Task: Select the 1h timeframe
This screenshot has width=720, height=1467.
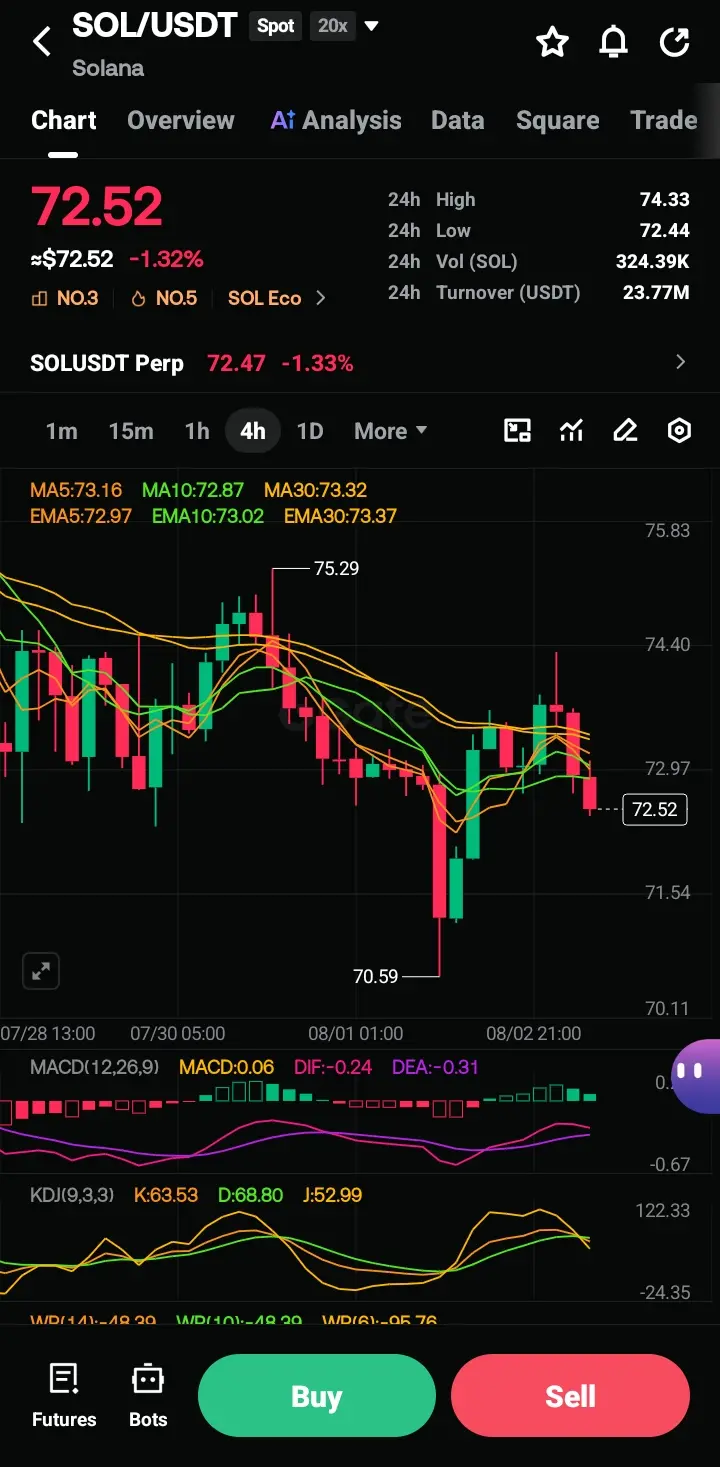Action: tap(197, 431)
